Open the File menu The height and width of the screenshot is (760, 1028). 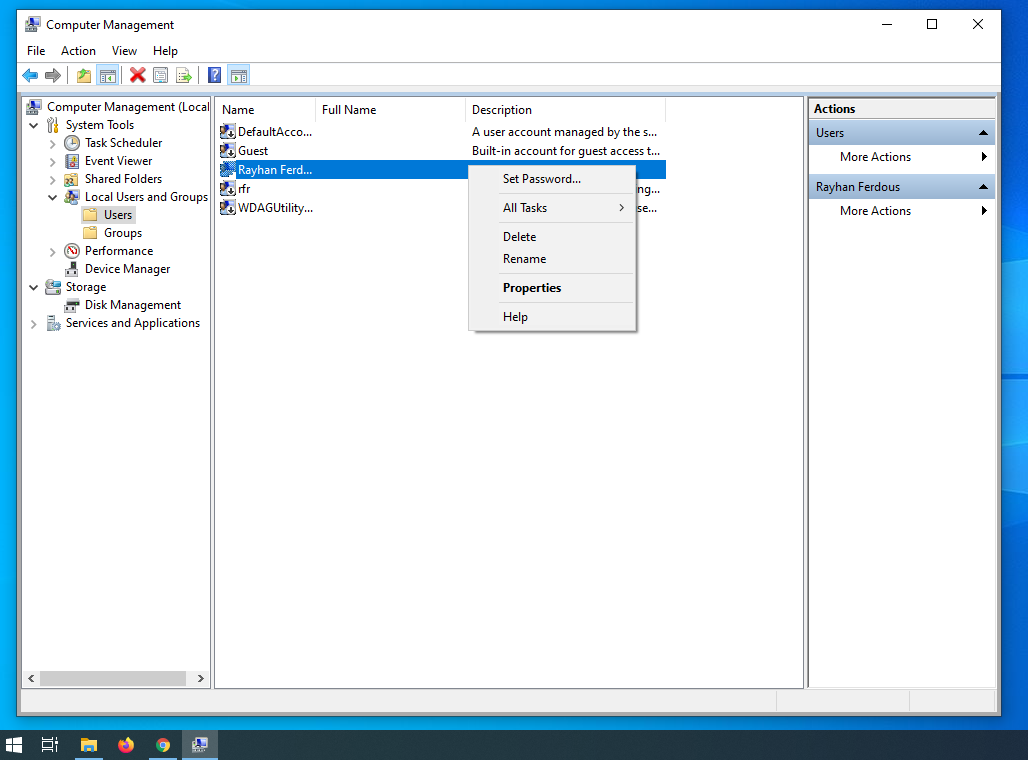tap(36, 50)
